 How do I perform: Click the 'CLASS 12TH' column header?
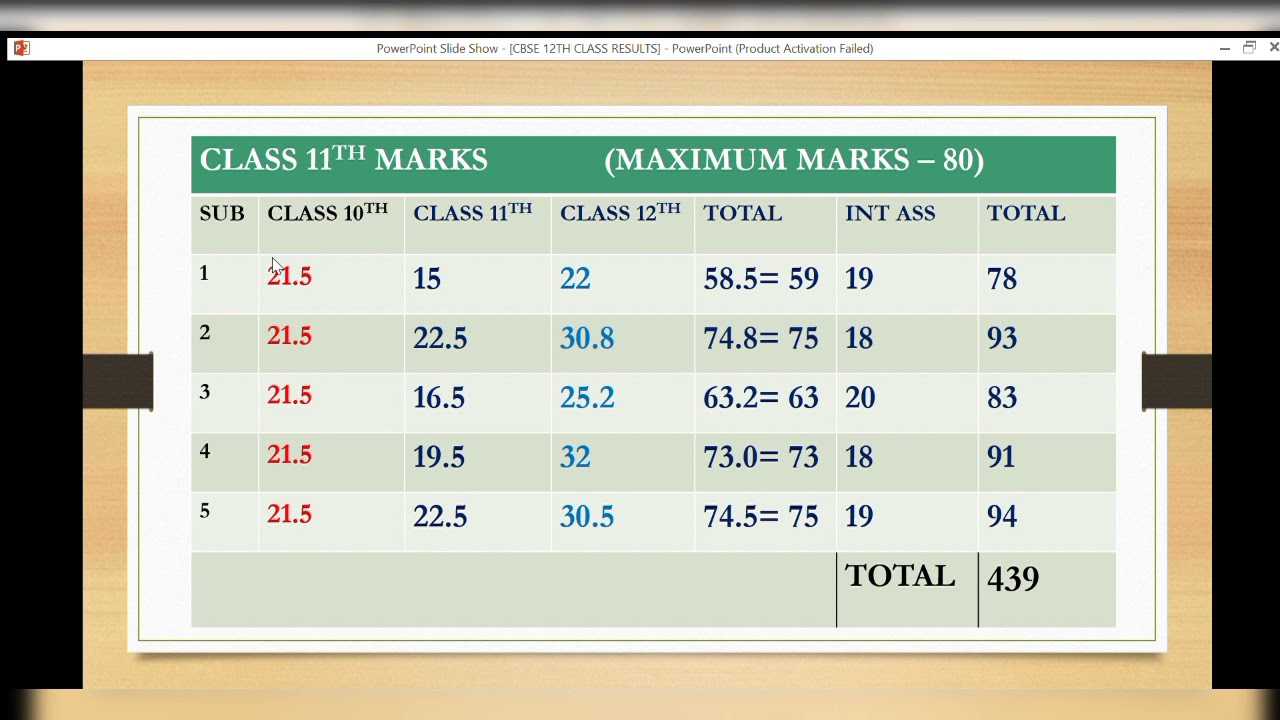(x=620, y=212)
